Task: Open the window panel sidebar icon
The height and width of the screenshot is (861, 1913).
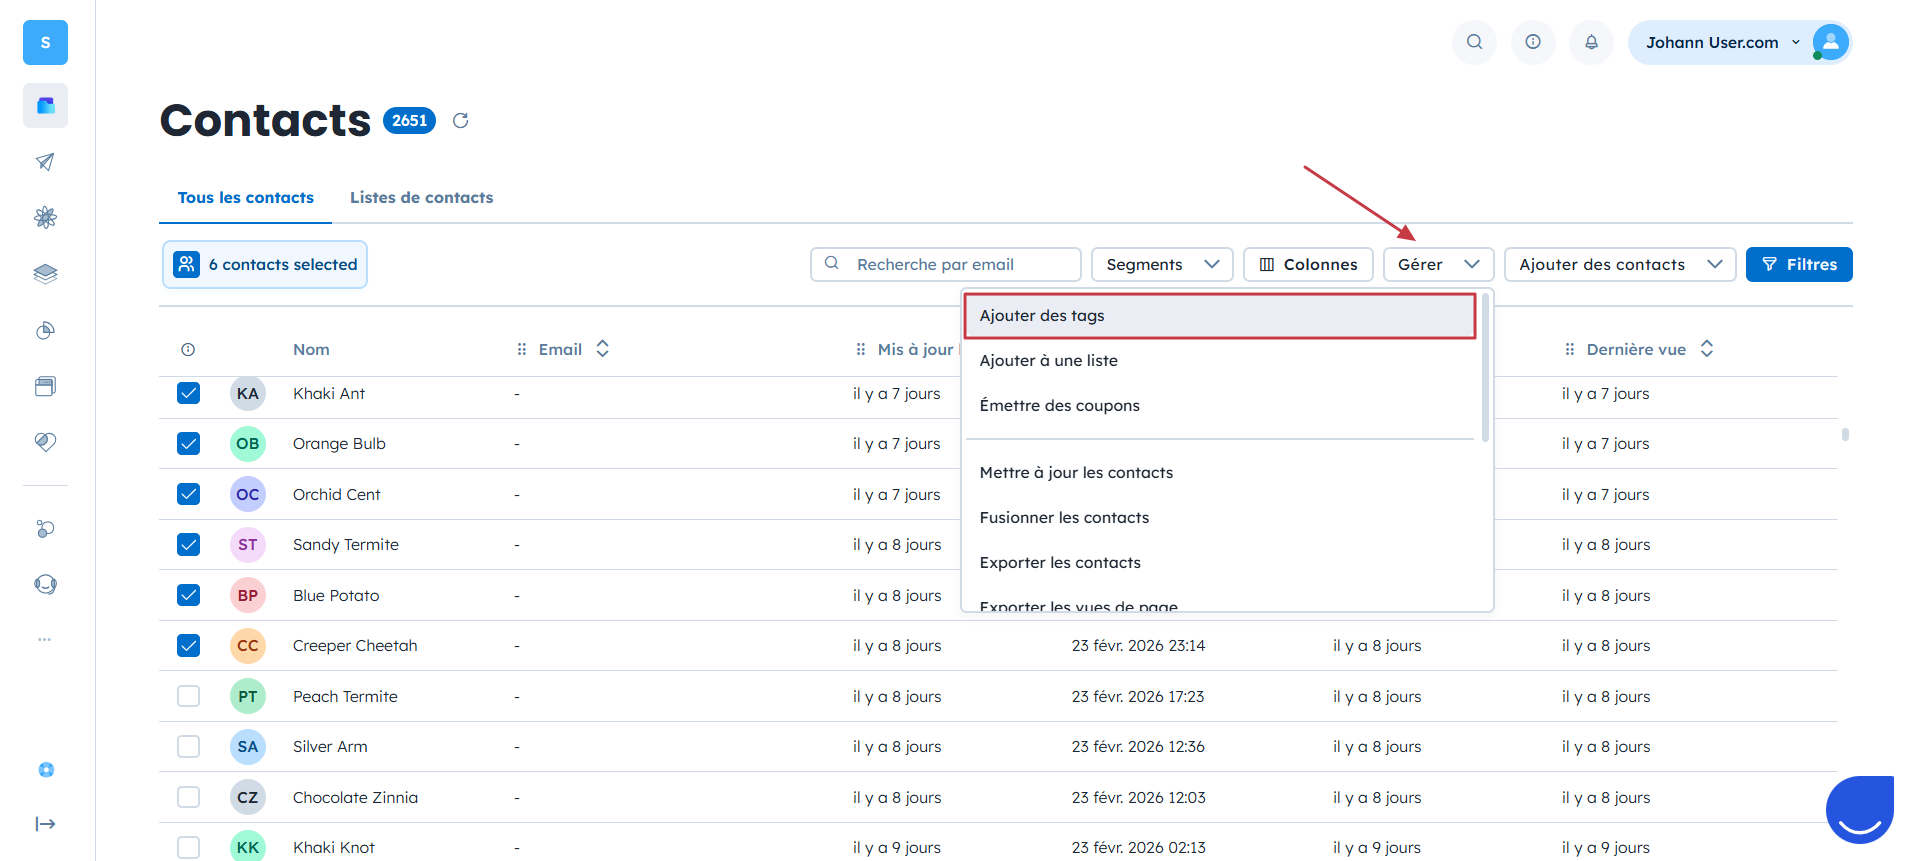Action: 45,386
